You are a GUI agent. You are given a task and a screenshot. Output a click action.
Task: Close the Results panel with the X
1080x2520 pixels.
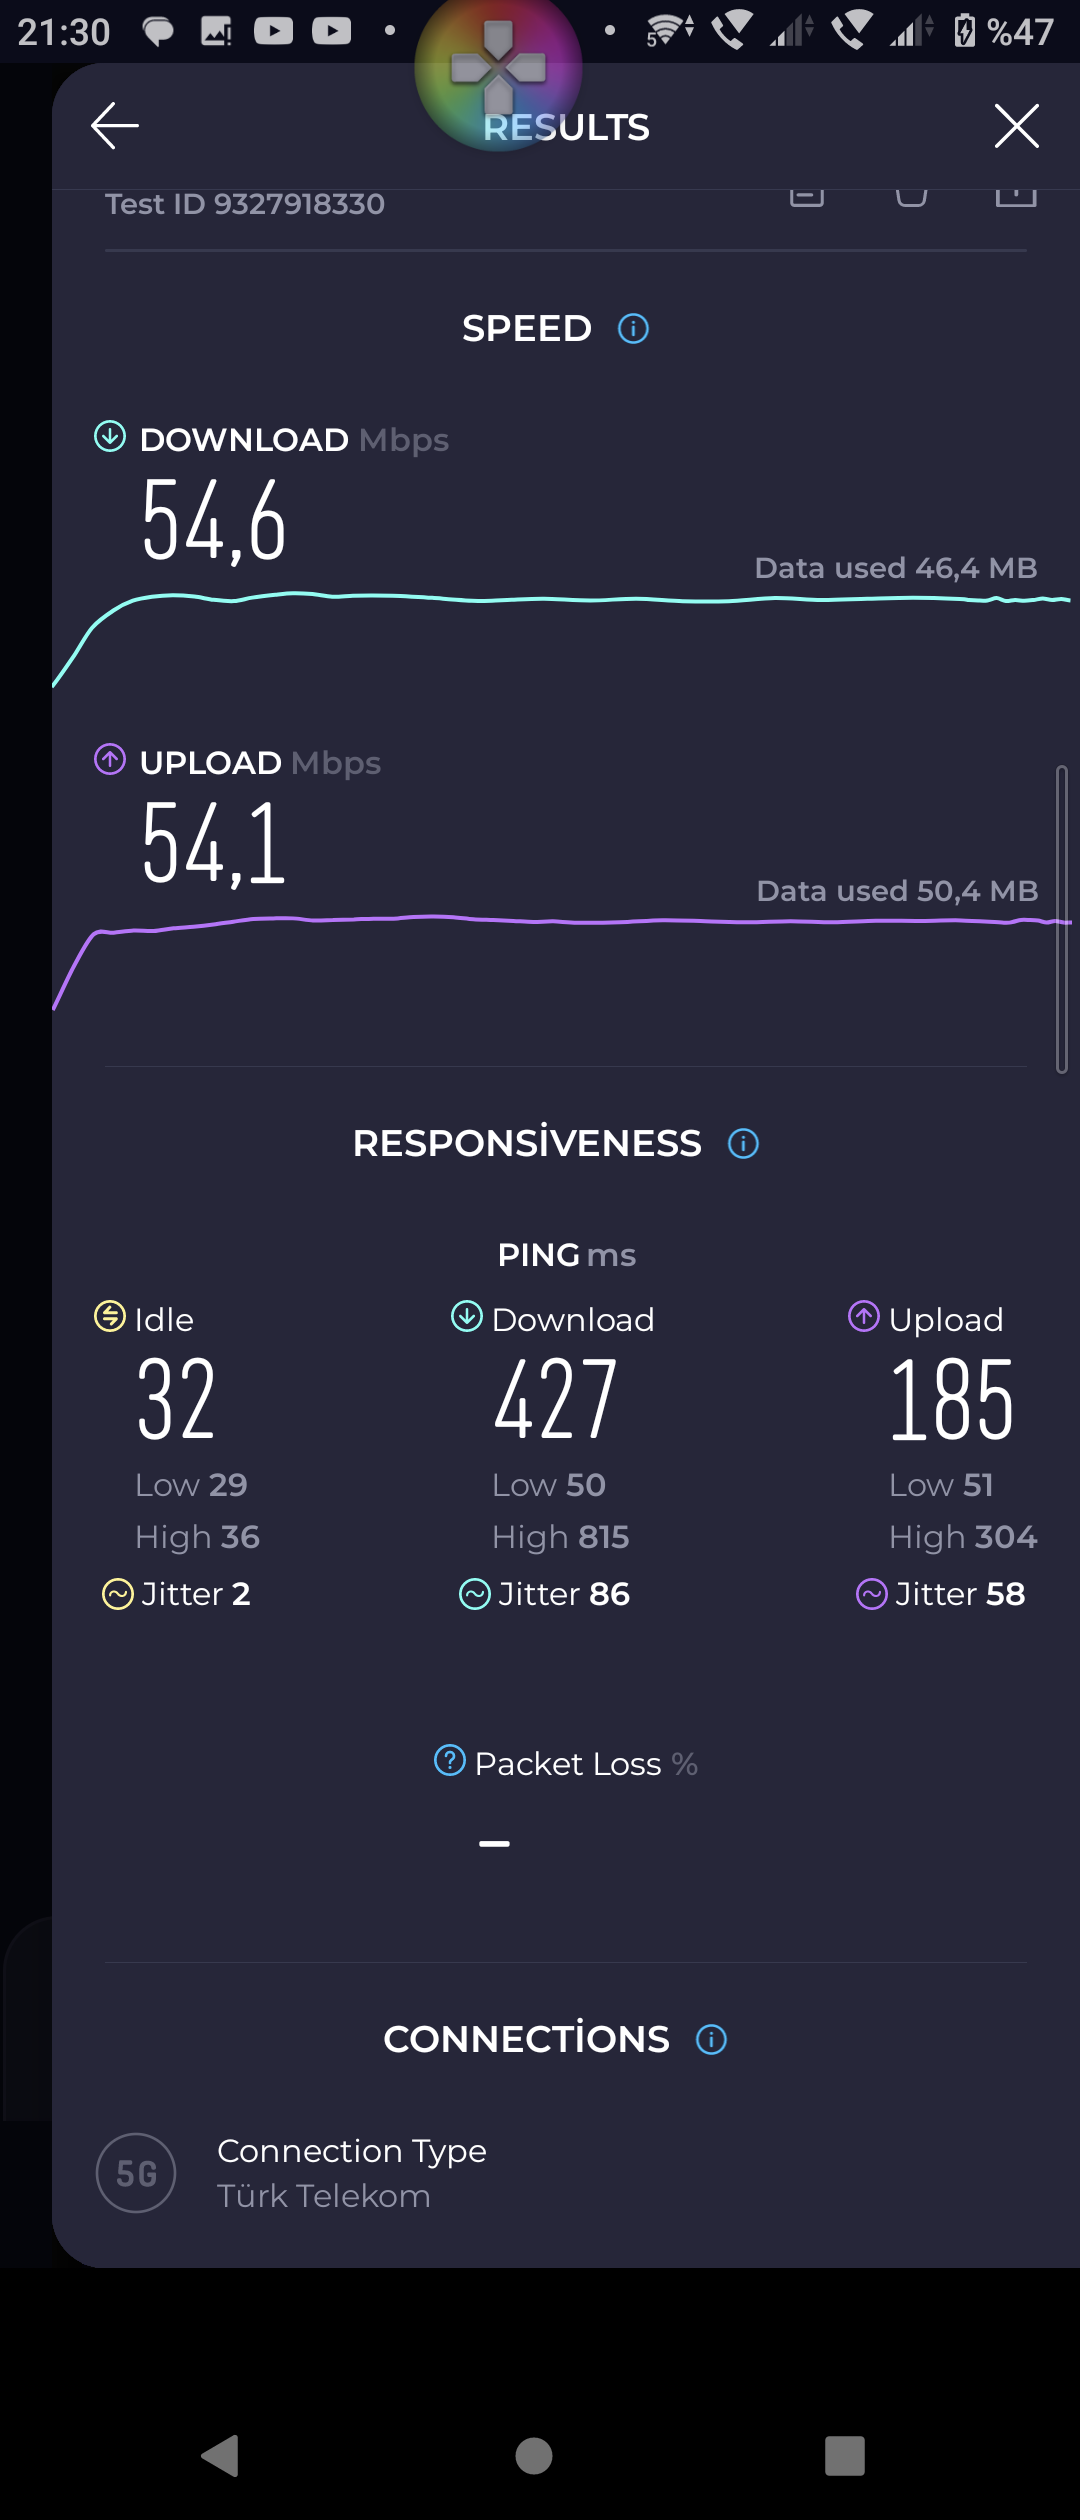coord(1017,126)
